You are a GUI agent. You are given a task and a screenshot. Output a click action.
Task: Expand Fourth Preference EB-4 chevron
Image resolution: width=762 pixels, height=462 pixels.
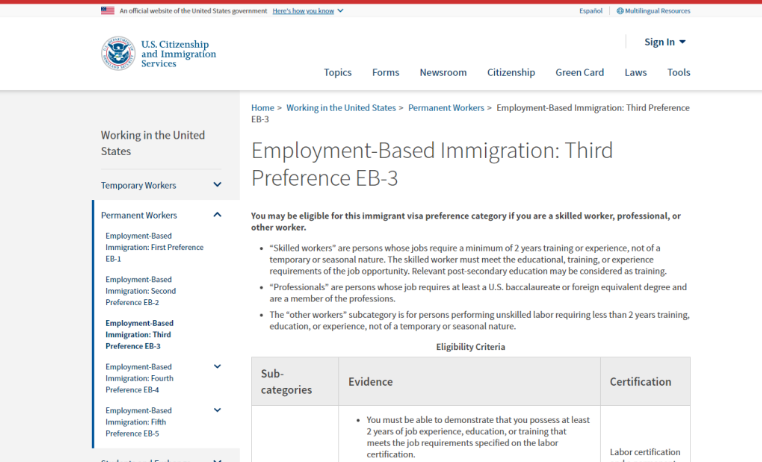tap(217, 366)
